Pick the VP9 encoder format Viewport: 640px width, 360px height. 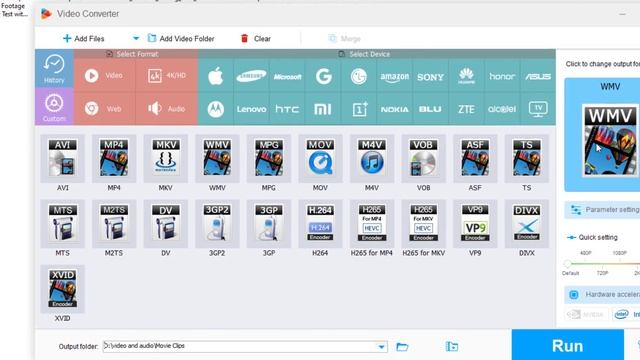point(475,224)
